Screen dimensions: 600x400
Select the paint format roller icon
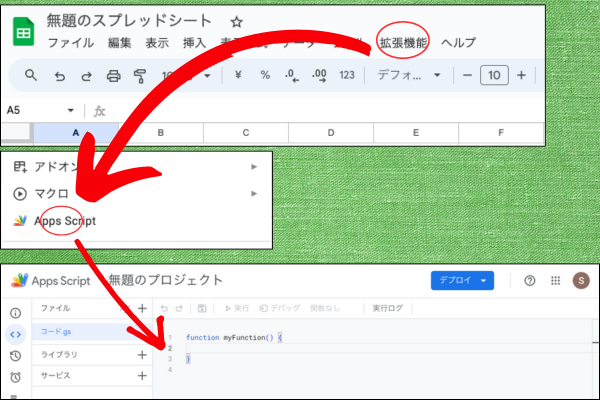[x=140, y=76]
